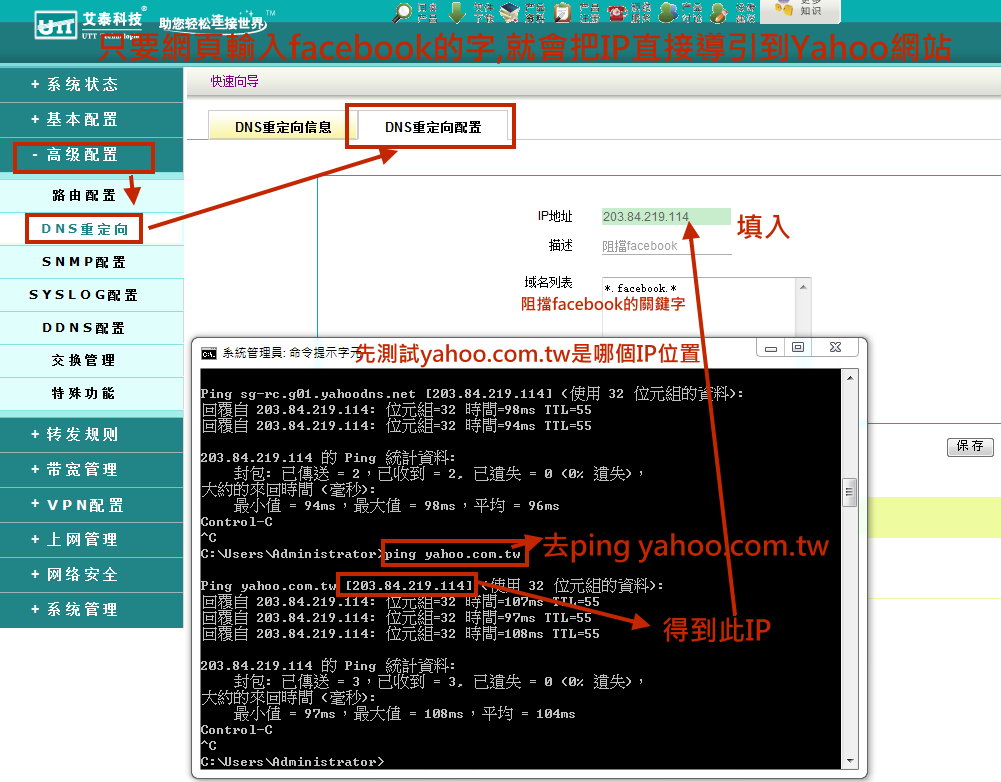This screenshot has width=1001, height=782.
Task: Click the 保存 save button
Action: tap(970, 446)
